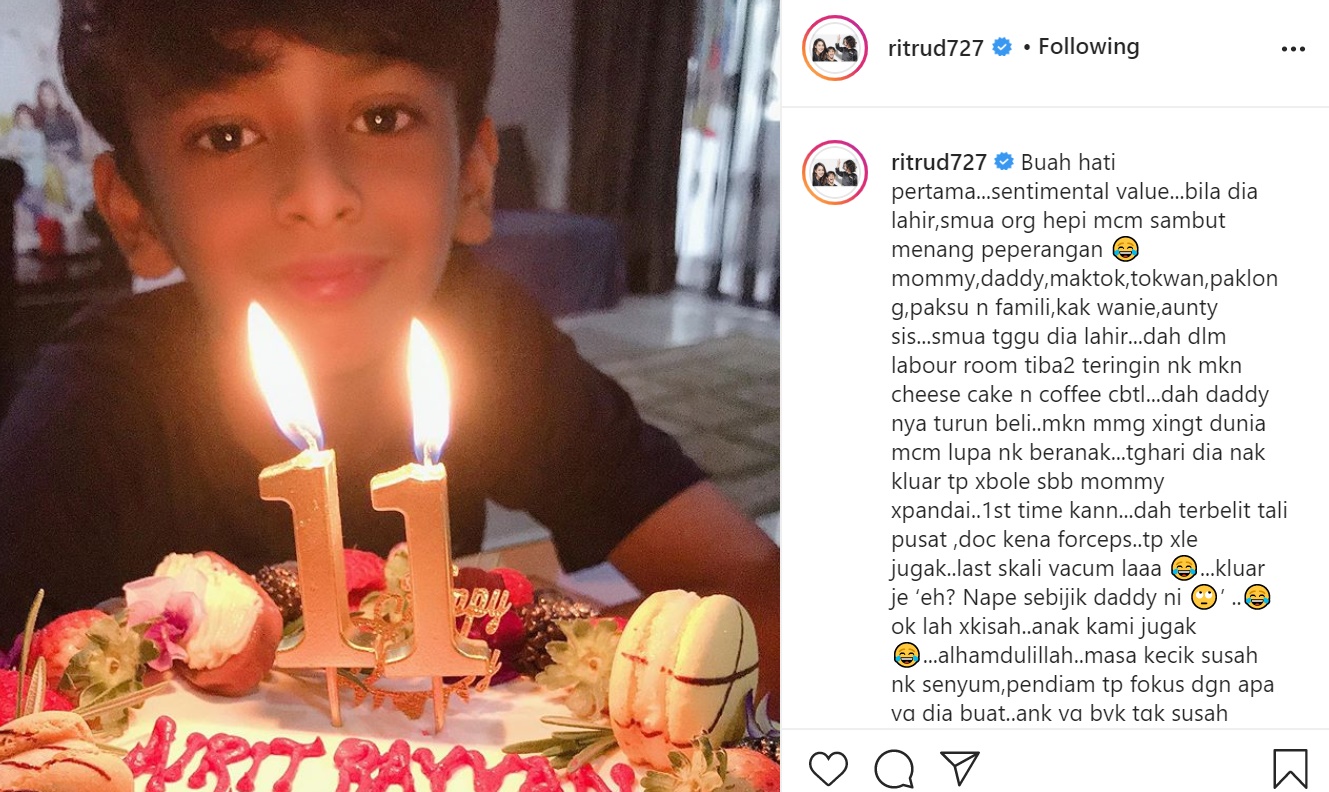1329x792 pixels.
Task: Open the three-dot more options menu
Action: pyautogui.click(x=1293, y=48)
